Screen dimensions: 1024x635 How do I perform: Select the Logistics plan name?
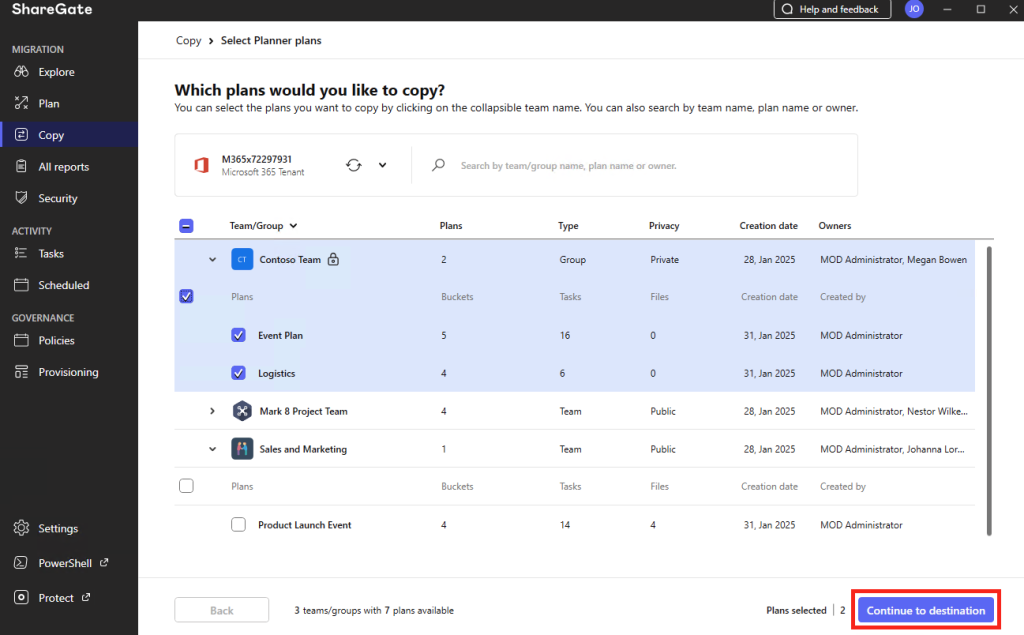(x=276, y=373)
